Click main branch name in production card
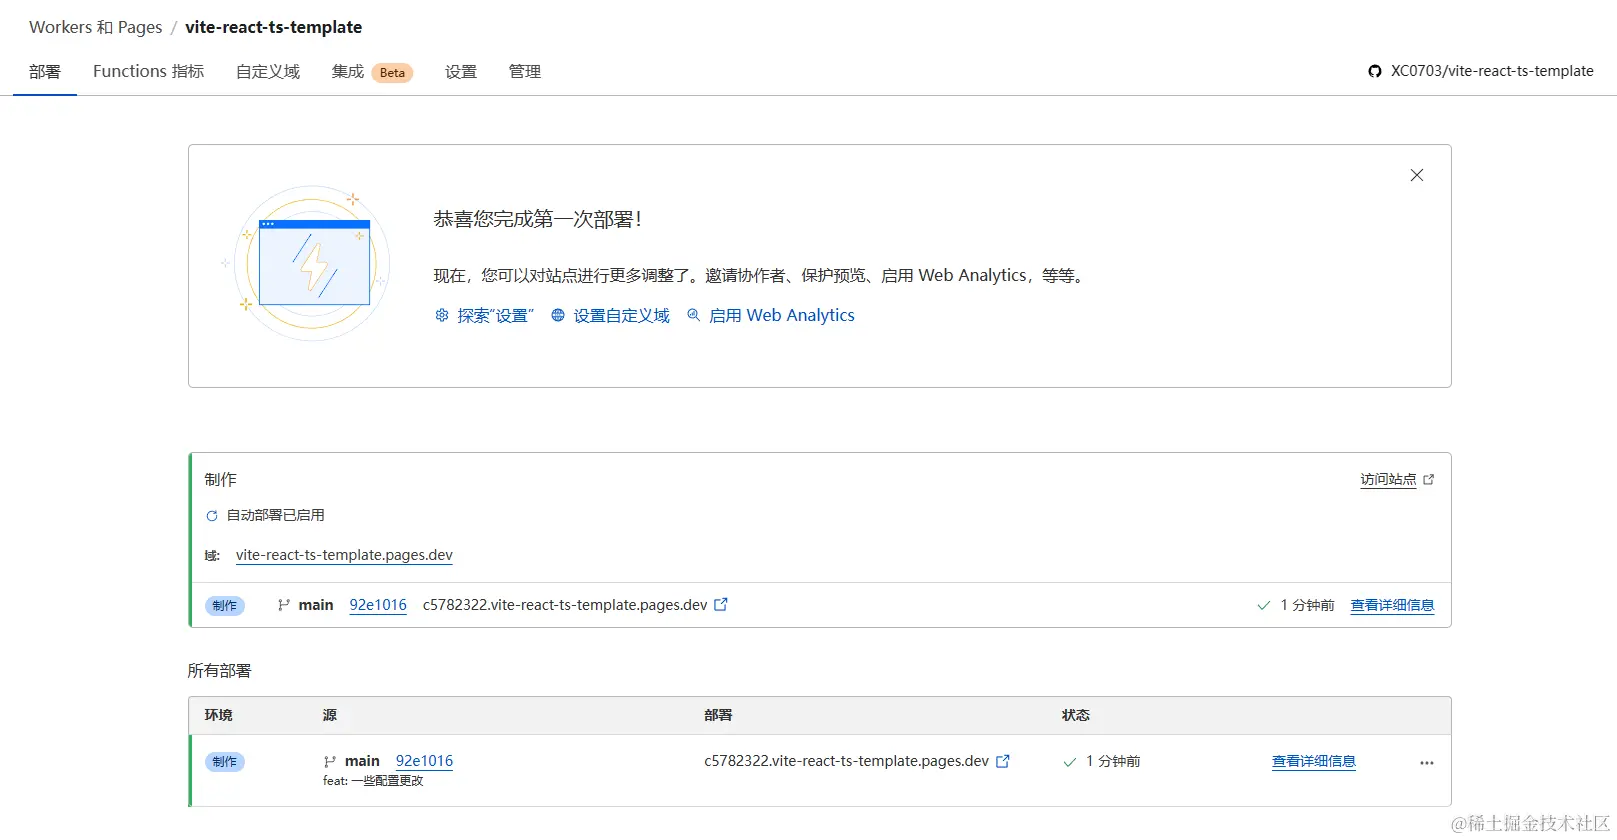The image size is (1617, 840). 316,605
